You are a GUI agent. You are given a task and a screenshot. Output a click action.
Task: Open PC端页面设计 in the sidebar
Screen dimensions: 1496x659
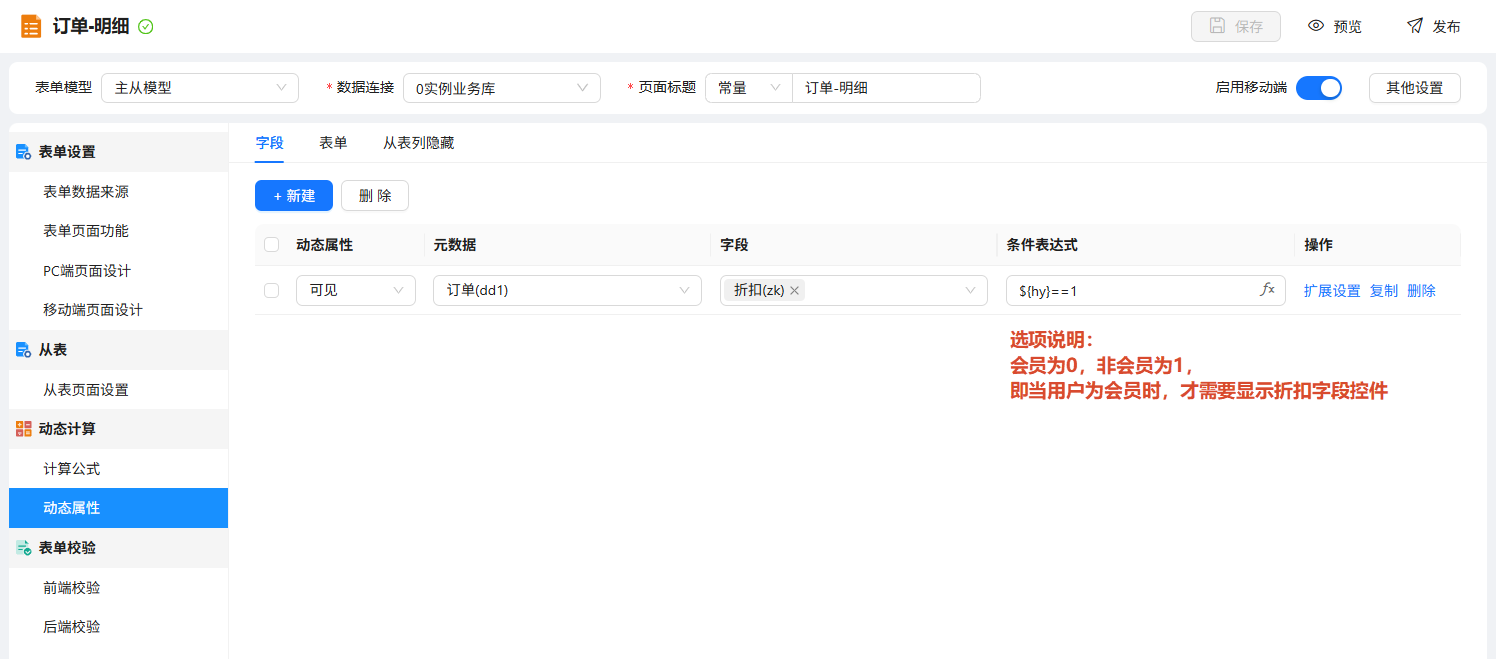pos(118,271)
